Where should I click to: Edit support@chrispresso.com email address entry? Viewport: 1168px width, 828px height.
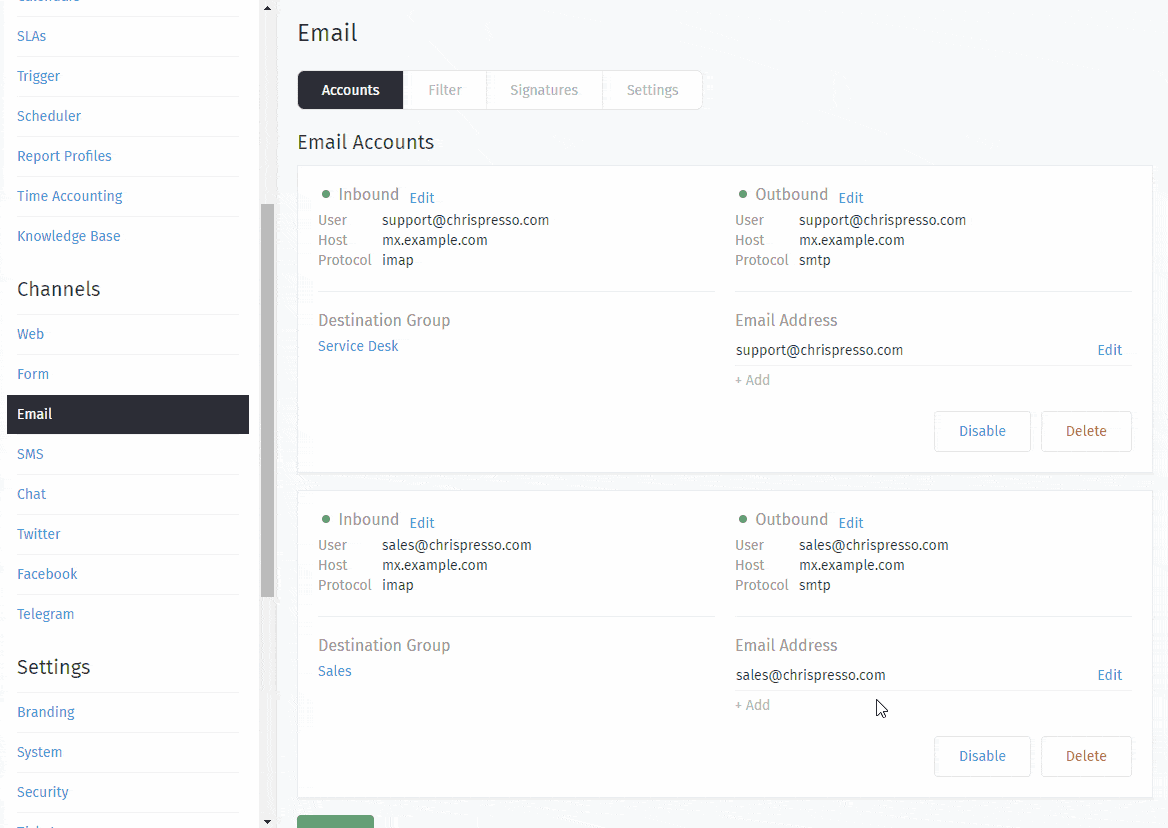tap(1109, 350)
